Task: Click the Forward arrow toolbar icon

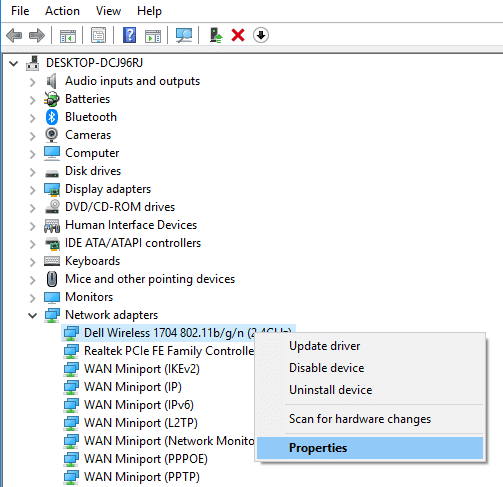Action: pos(37,35)
